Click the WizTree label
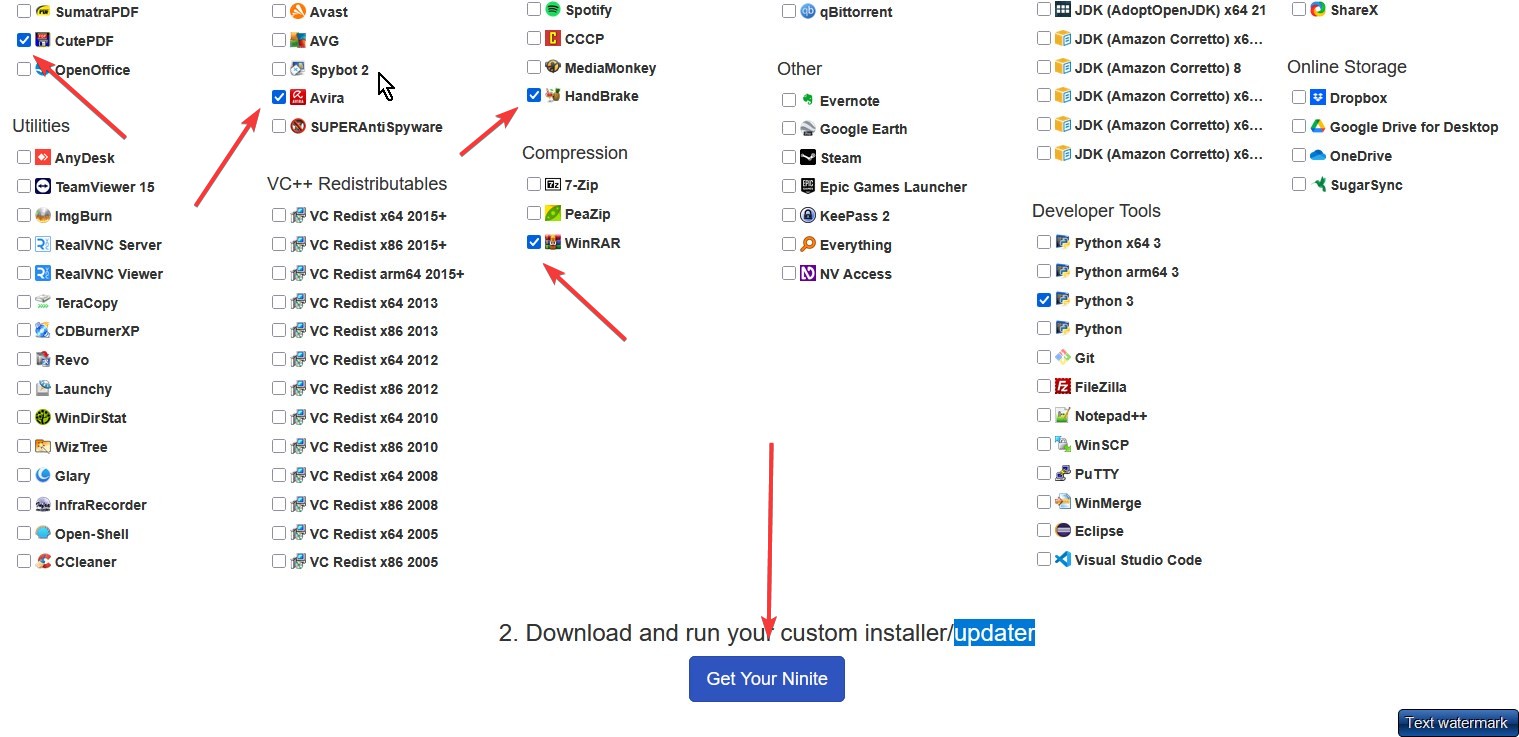 click(x=80, y=447)
